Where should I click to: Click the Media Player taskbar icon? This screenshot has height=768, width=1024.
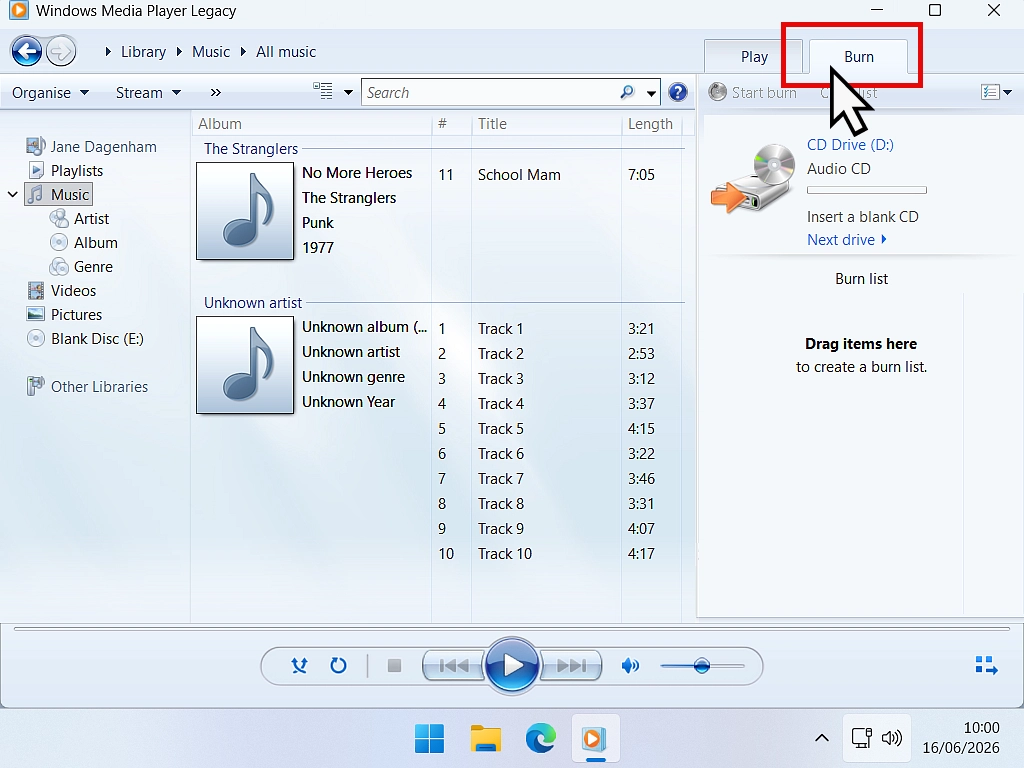[x=595, y=739]
